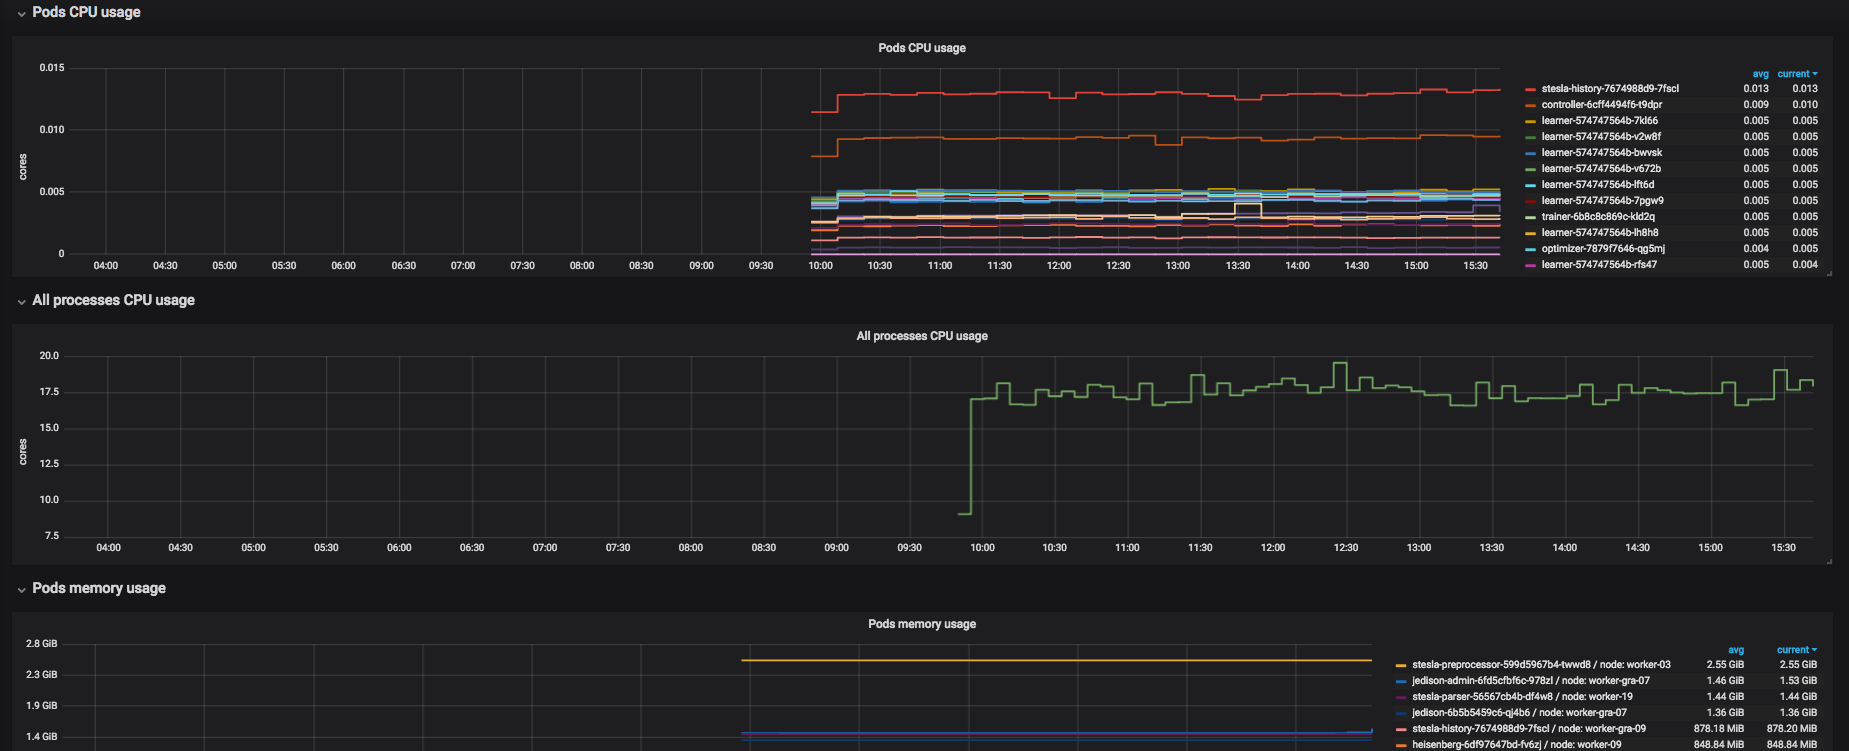Click the 0.004 avg value for optimizer-7879f7646-qg5mj

point(1756,249)
